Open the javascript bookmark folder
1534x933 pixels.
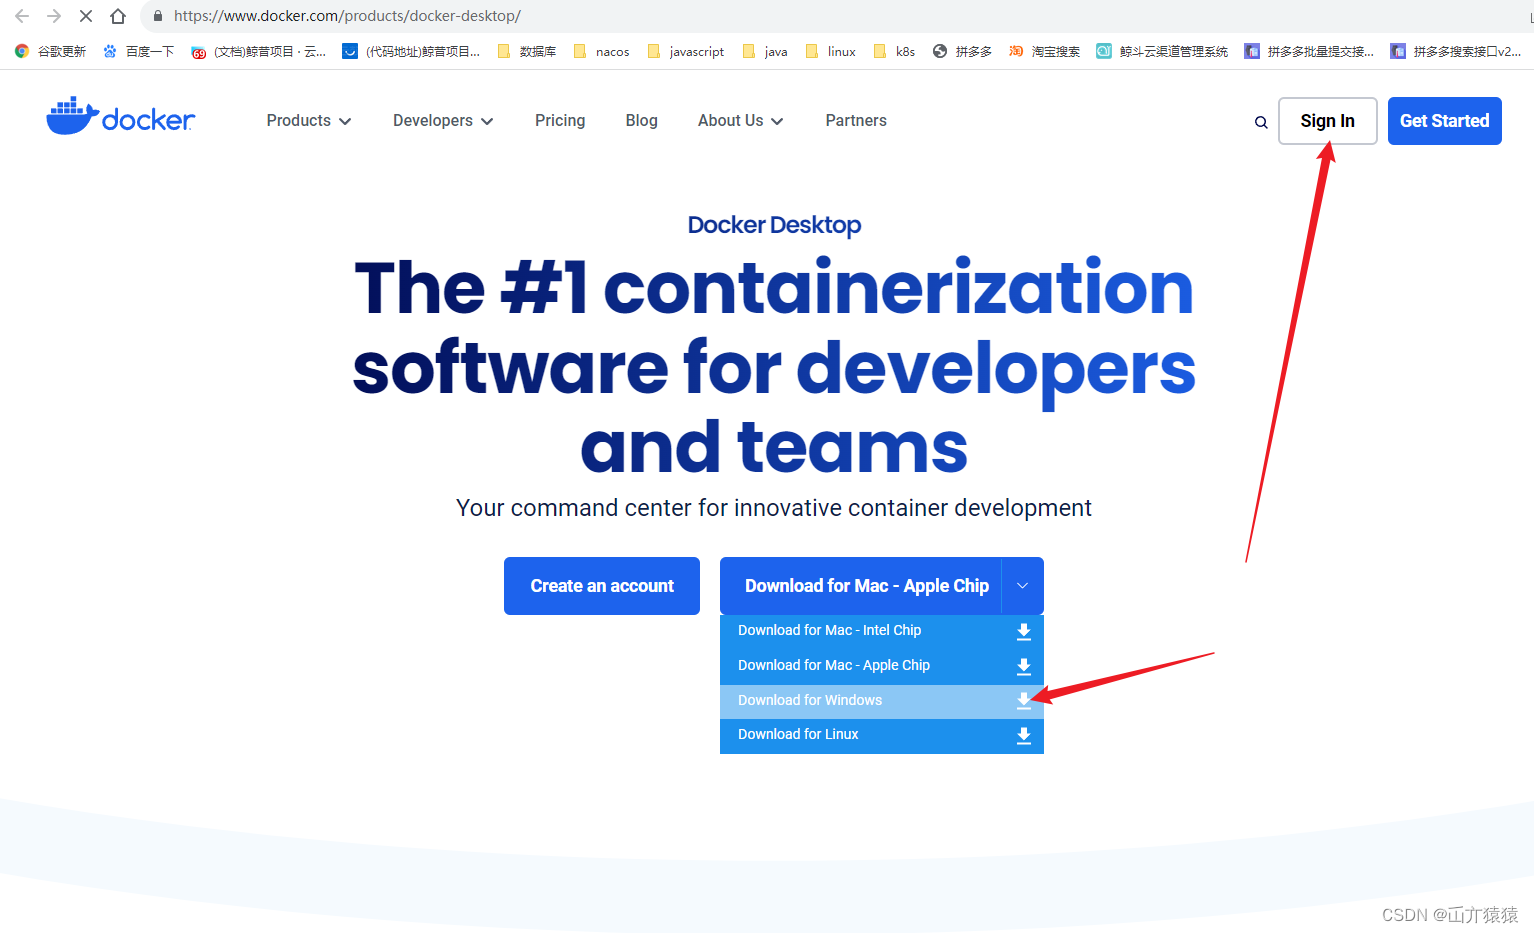[686, 51]
